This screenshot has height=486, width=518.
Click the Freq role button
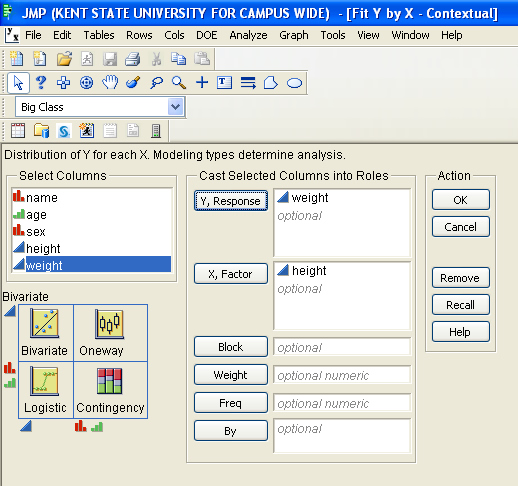(x=231, y=403)
